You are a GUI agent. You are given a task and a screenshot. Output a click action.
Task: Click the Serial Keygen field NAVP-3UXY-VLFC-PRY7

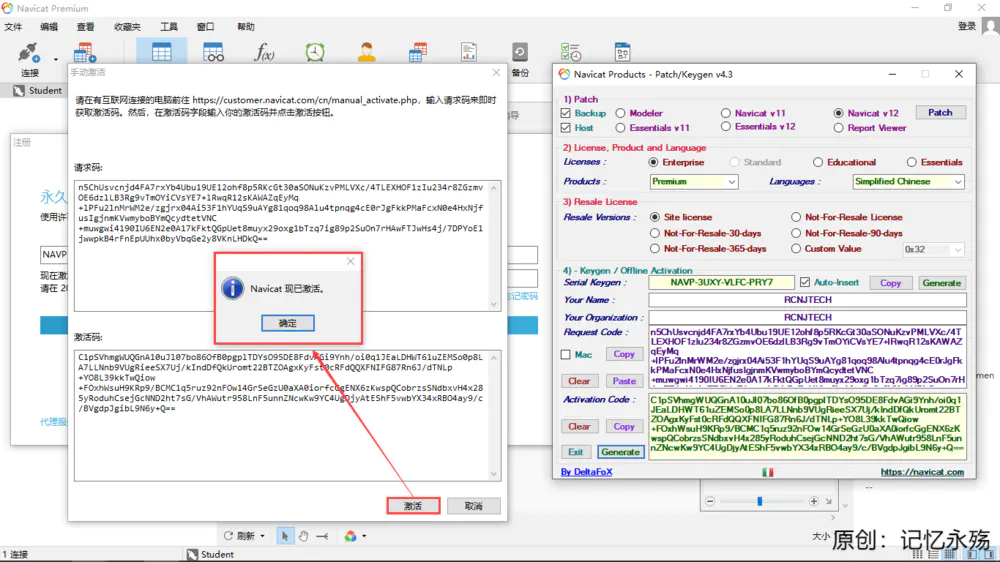point(721,282)
